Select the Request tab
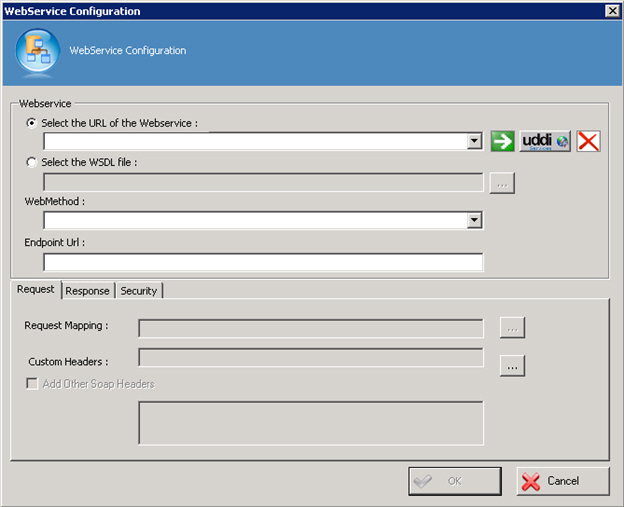The height and width of the screenshot is (507, 624). point(36,289)
